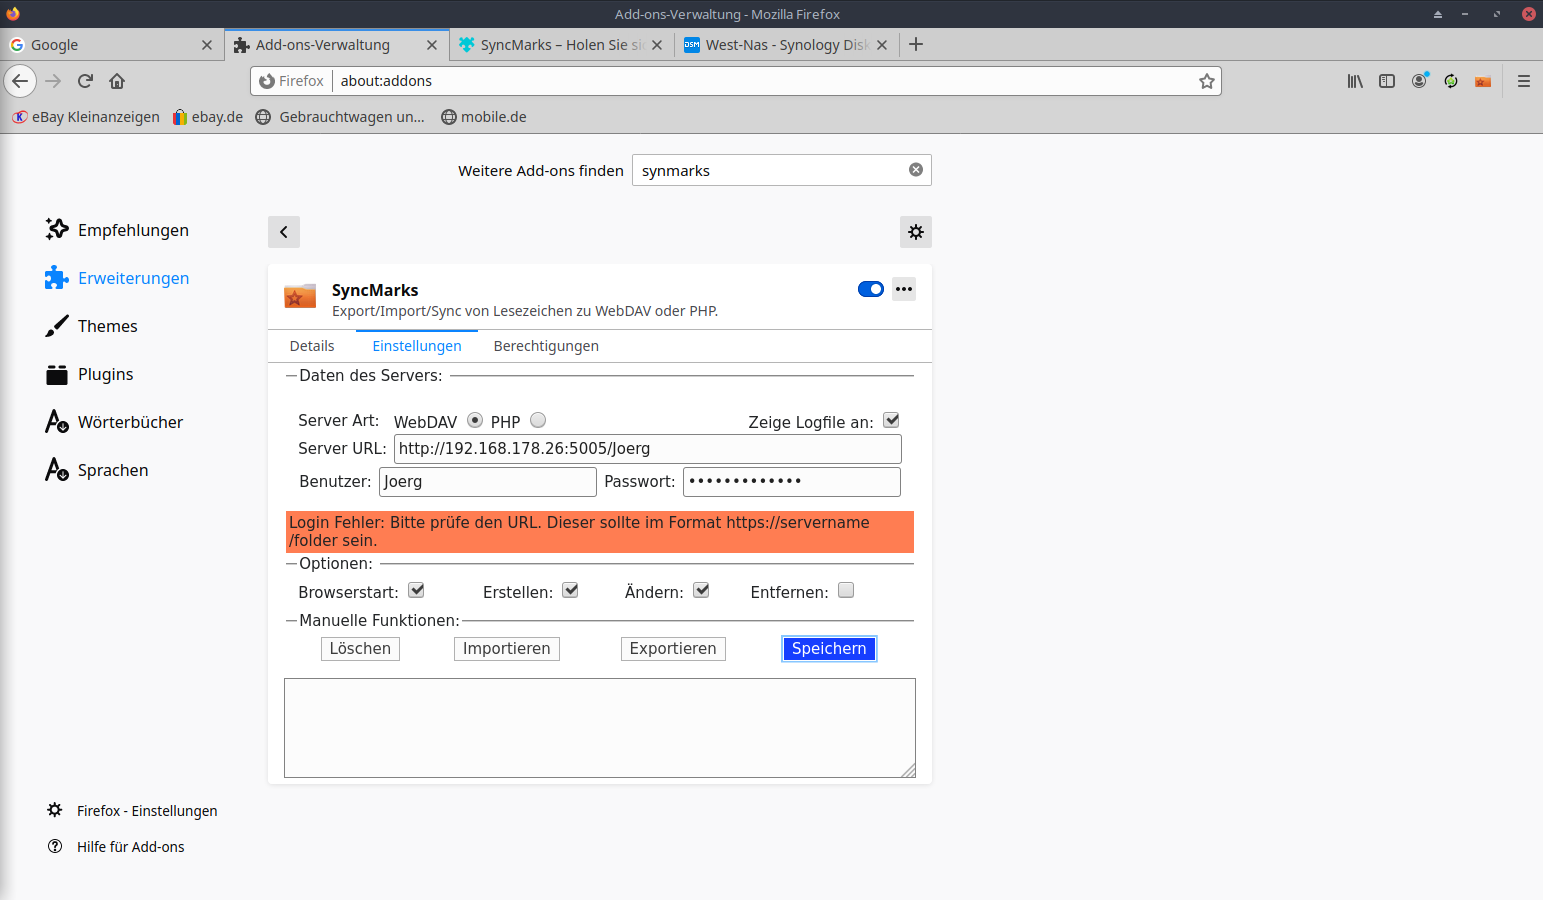
Task: Reload the current page
Action: pos(86,81)
